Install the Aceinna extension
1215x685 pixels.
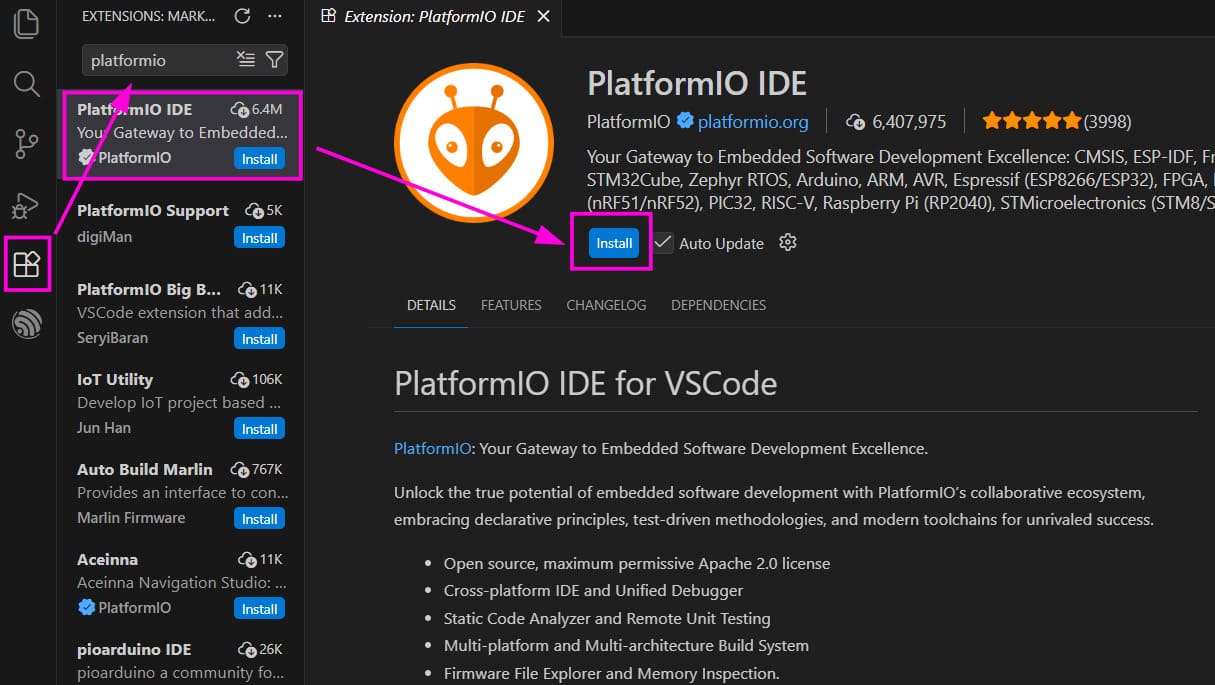pyautogui.click(x=260, y=609)
